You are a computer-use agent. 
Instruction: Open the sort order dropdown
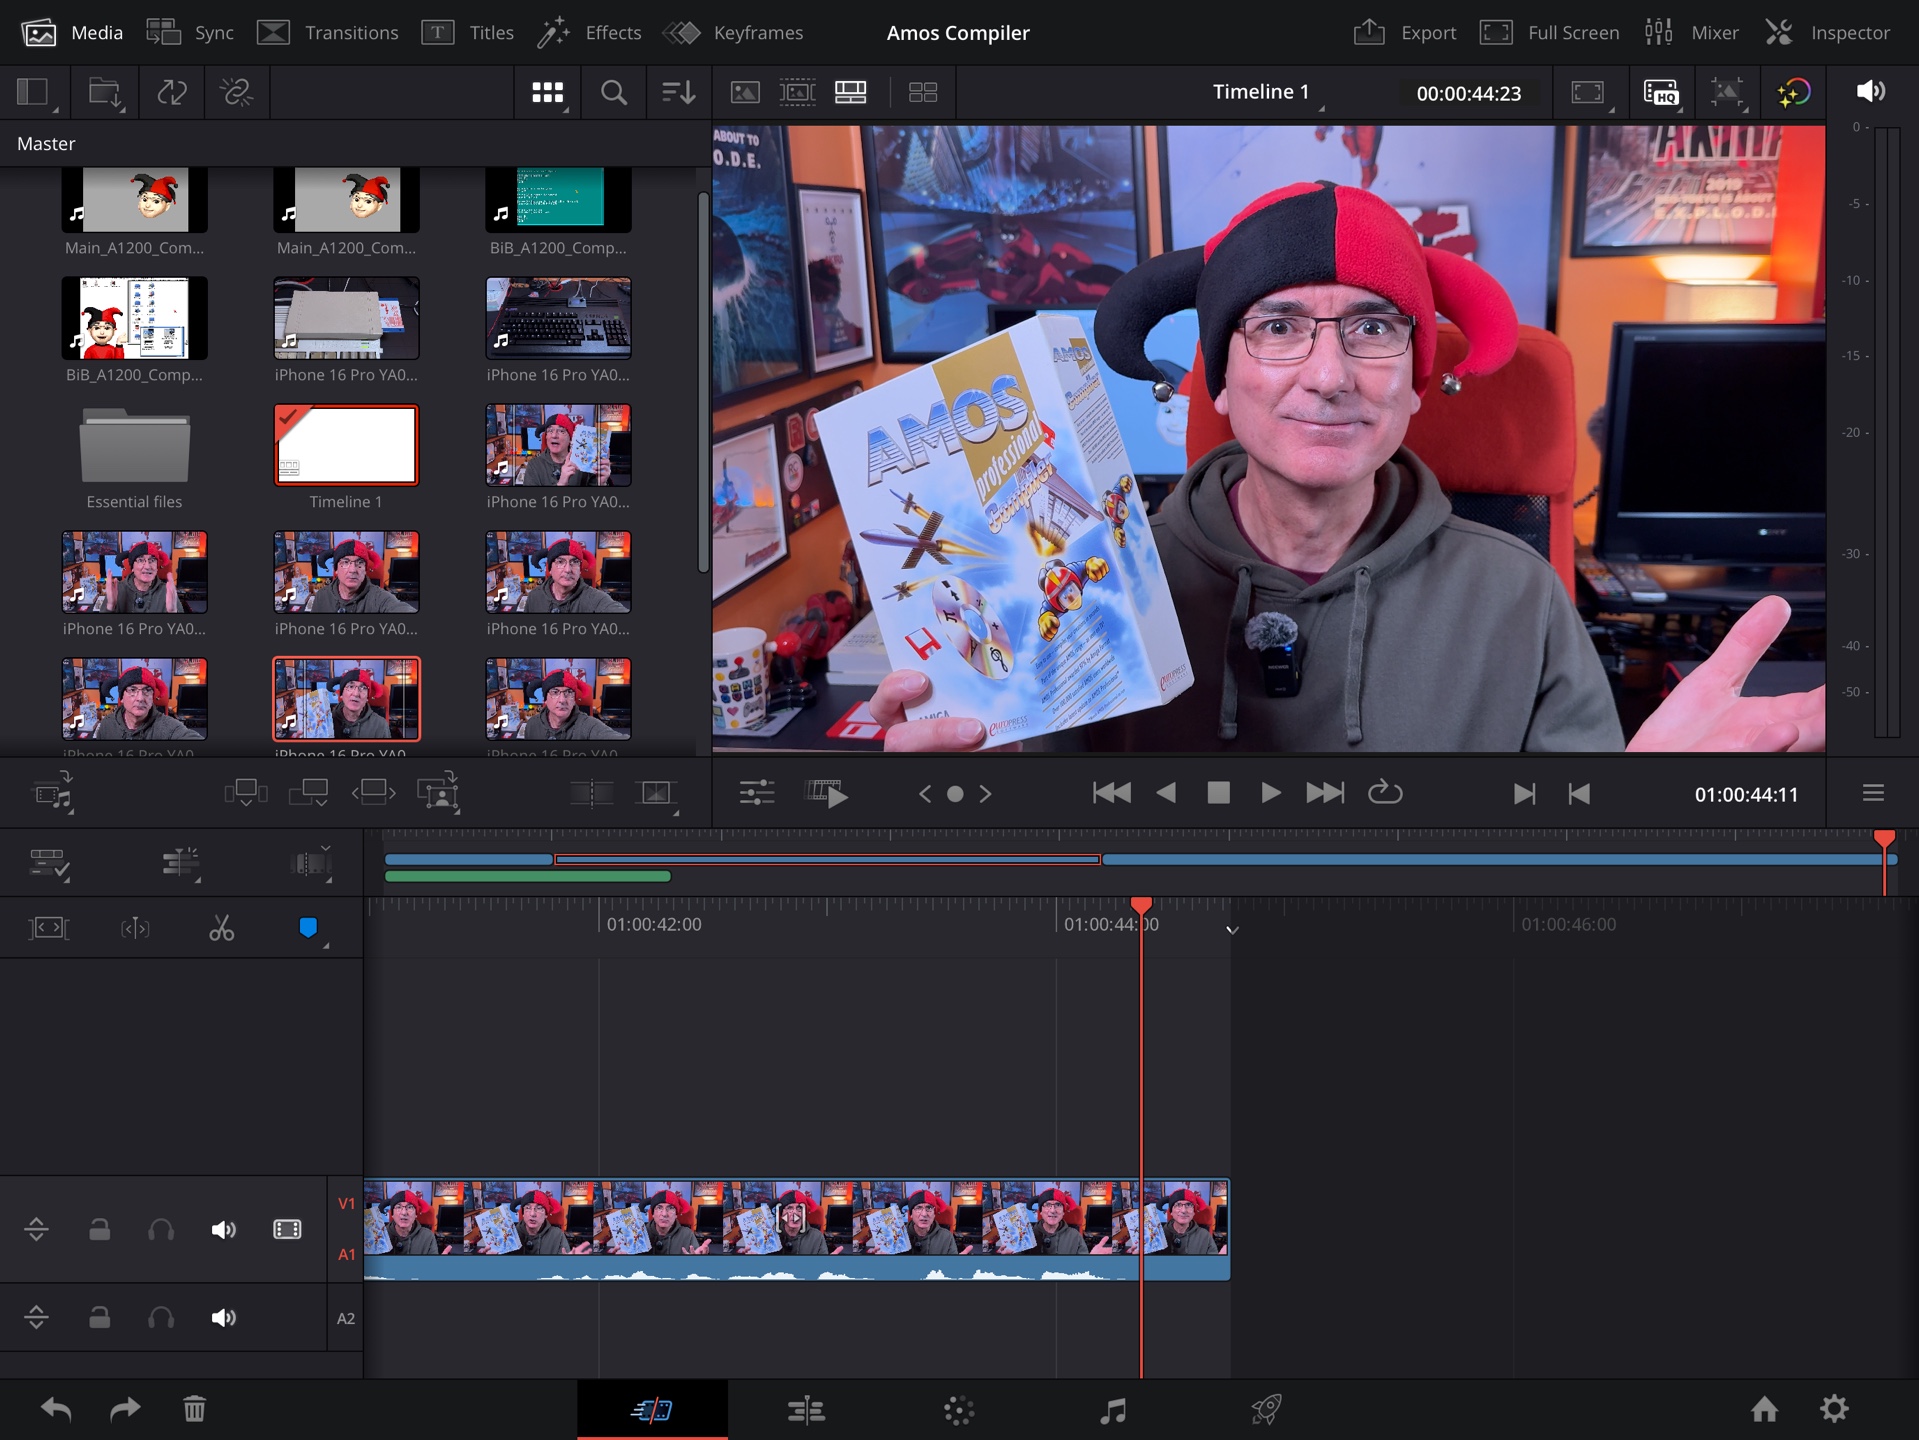678,93
